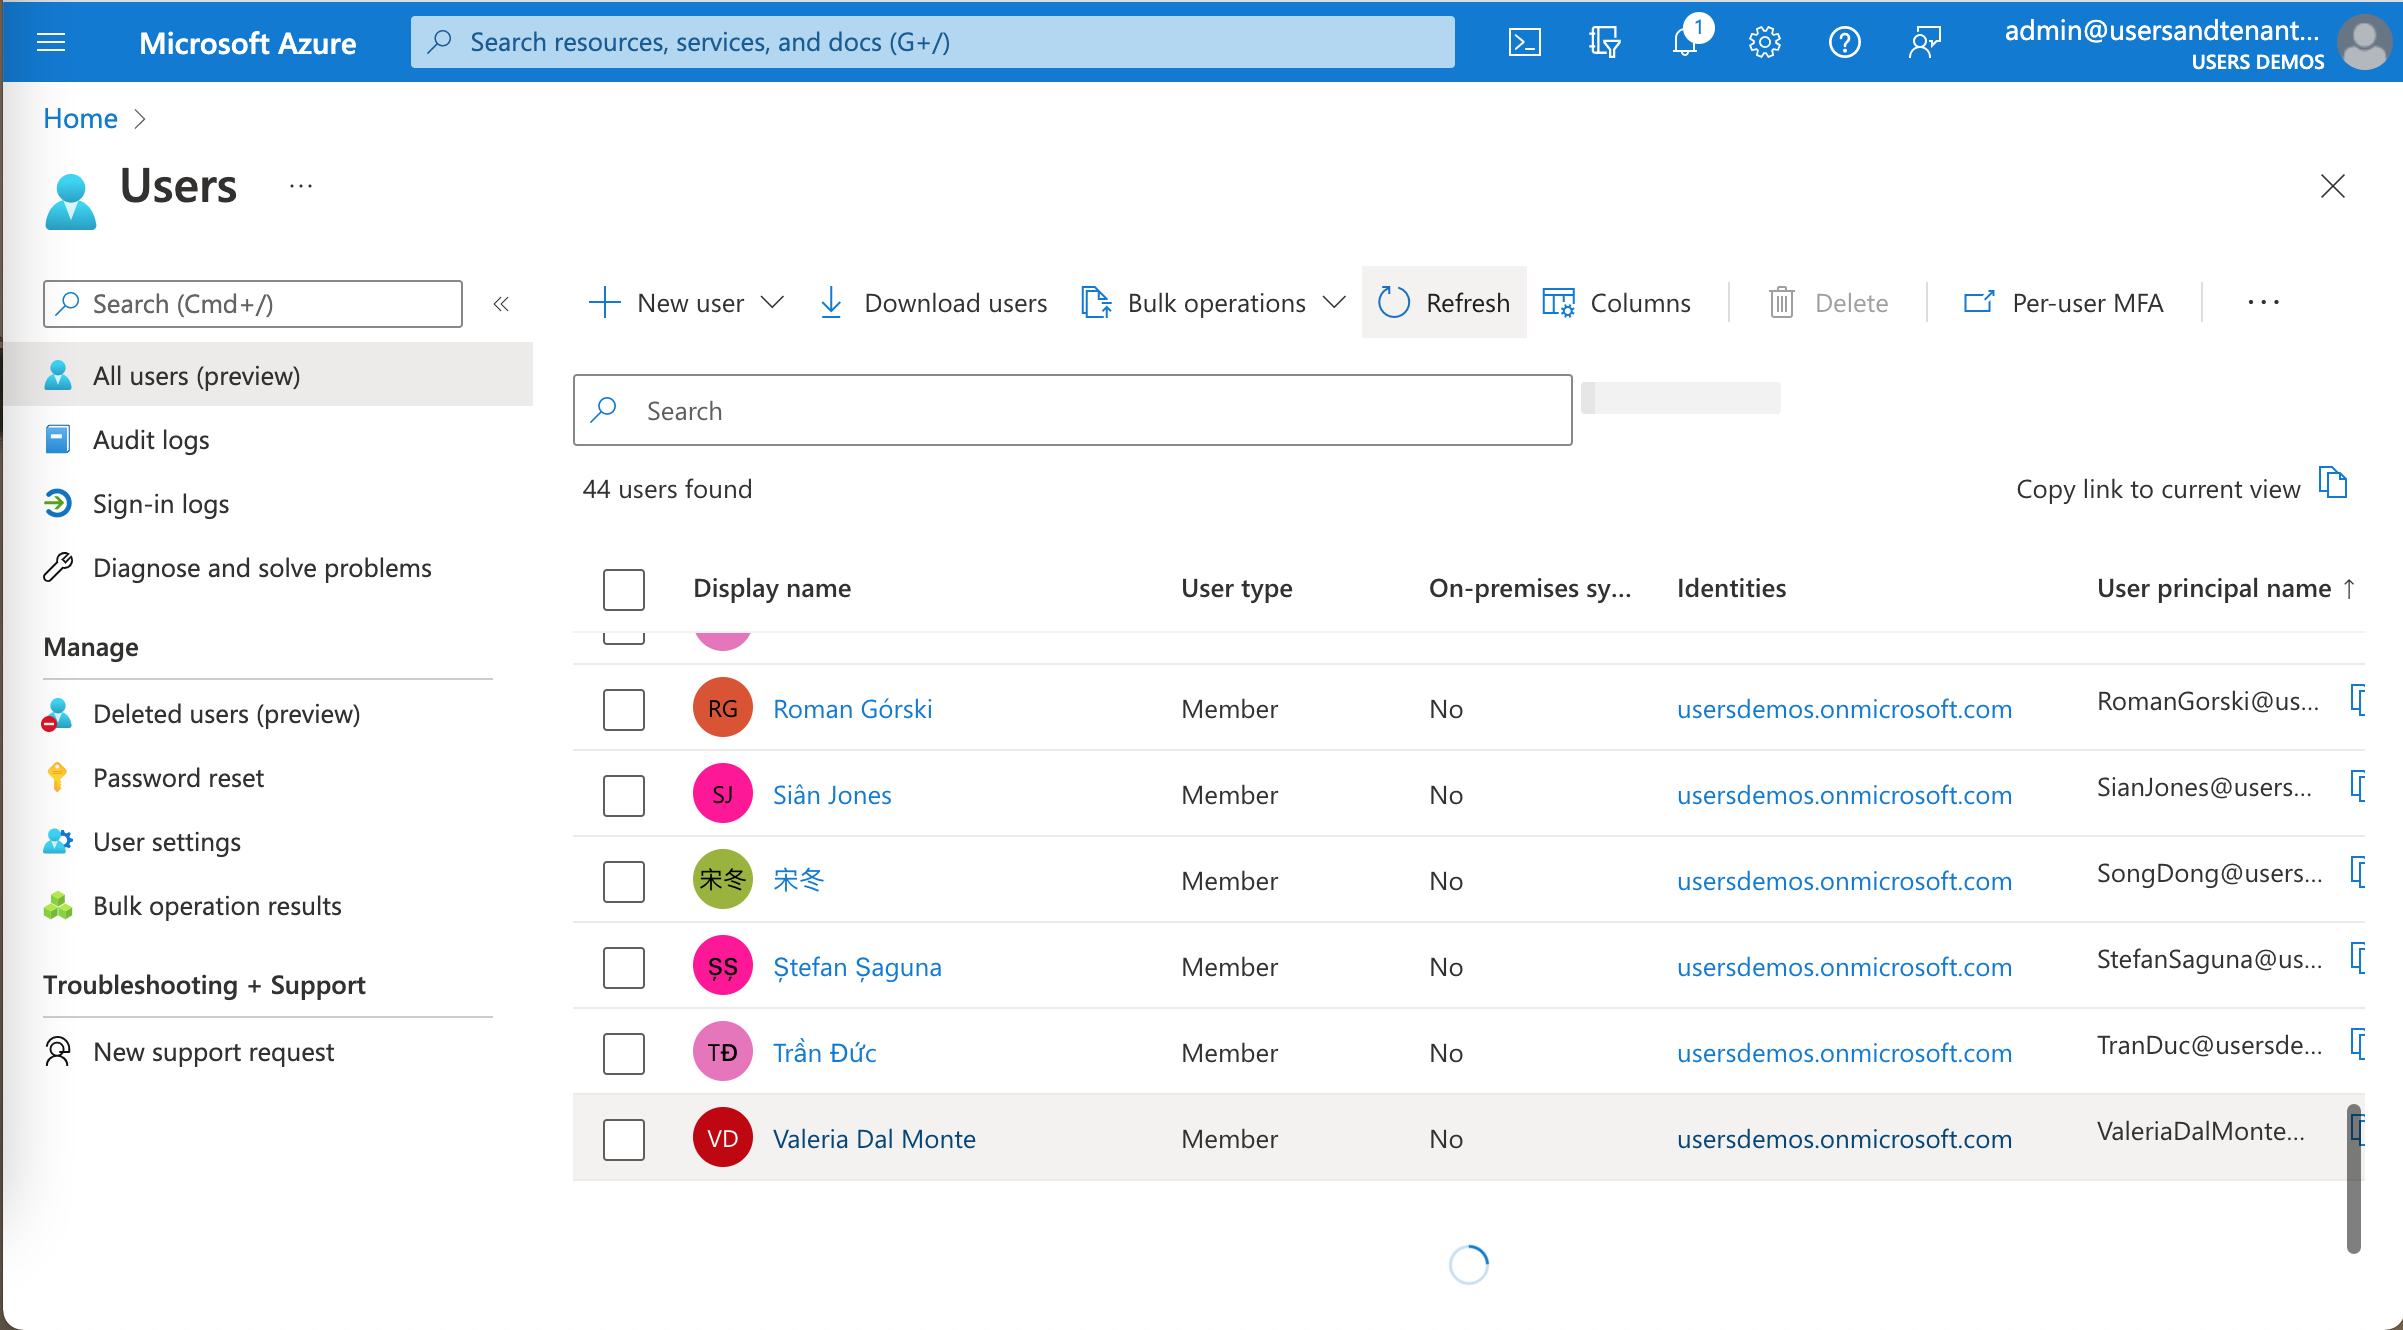Copy SongDong user principal name icon
The image size is (2403, 1330).
point(2358,871)
